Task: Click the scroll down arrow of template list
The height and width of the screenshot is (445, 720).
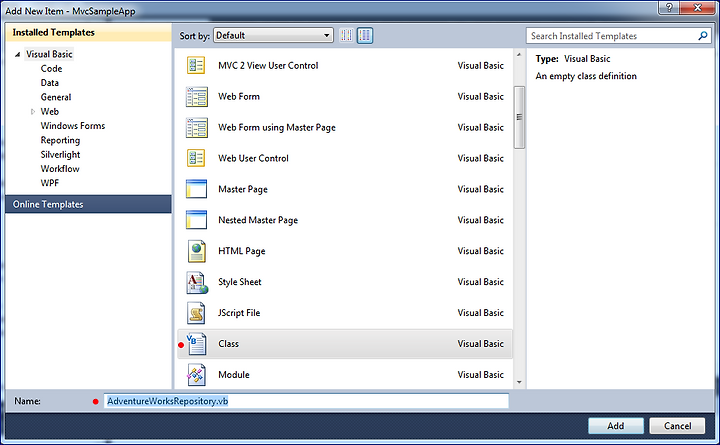Action: [519, 382]
